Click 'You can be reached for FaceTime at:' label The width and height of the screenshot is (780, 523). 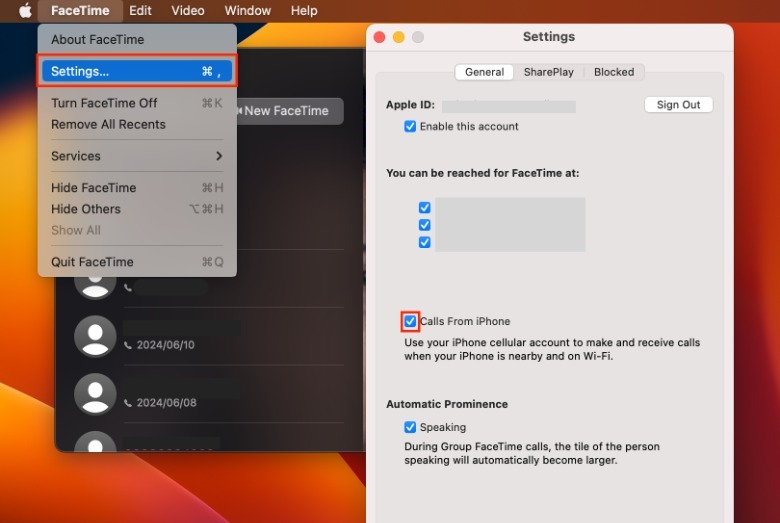tap(483, 173)
